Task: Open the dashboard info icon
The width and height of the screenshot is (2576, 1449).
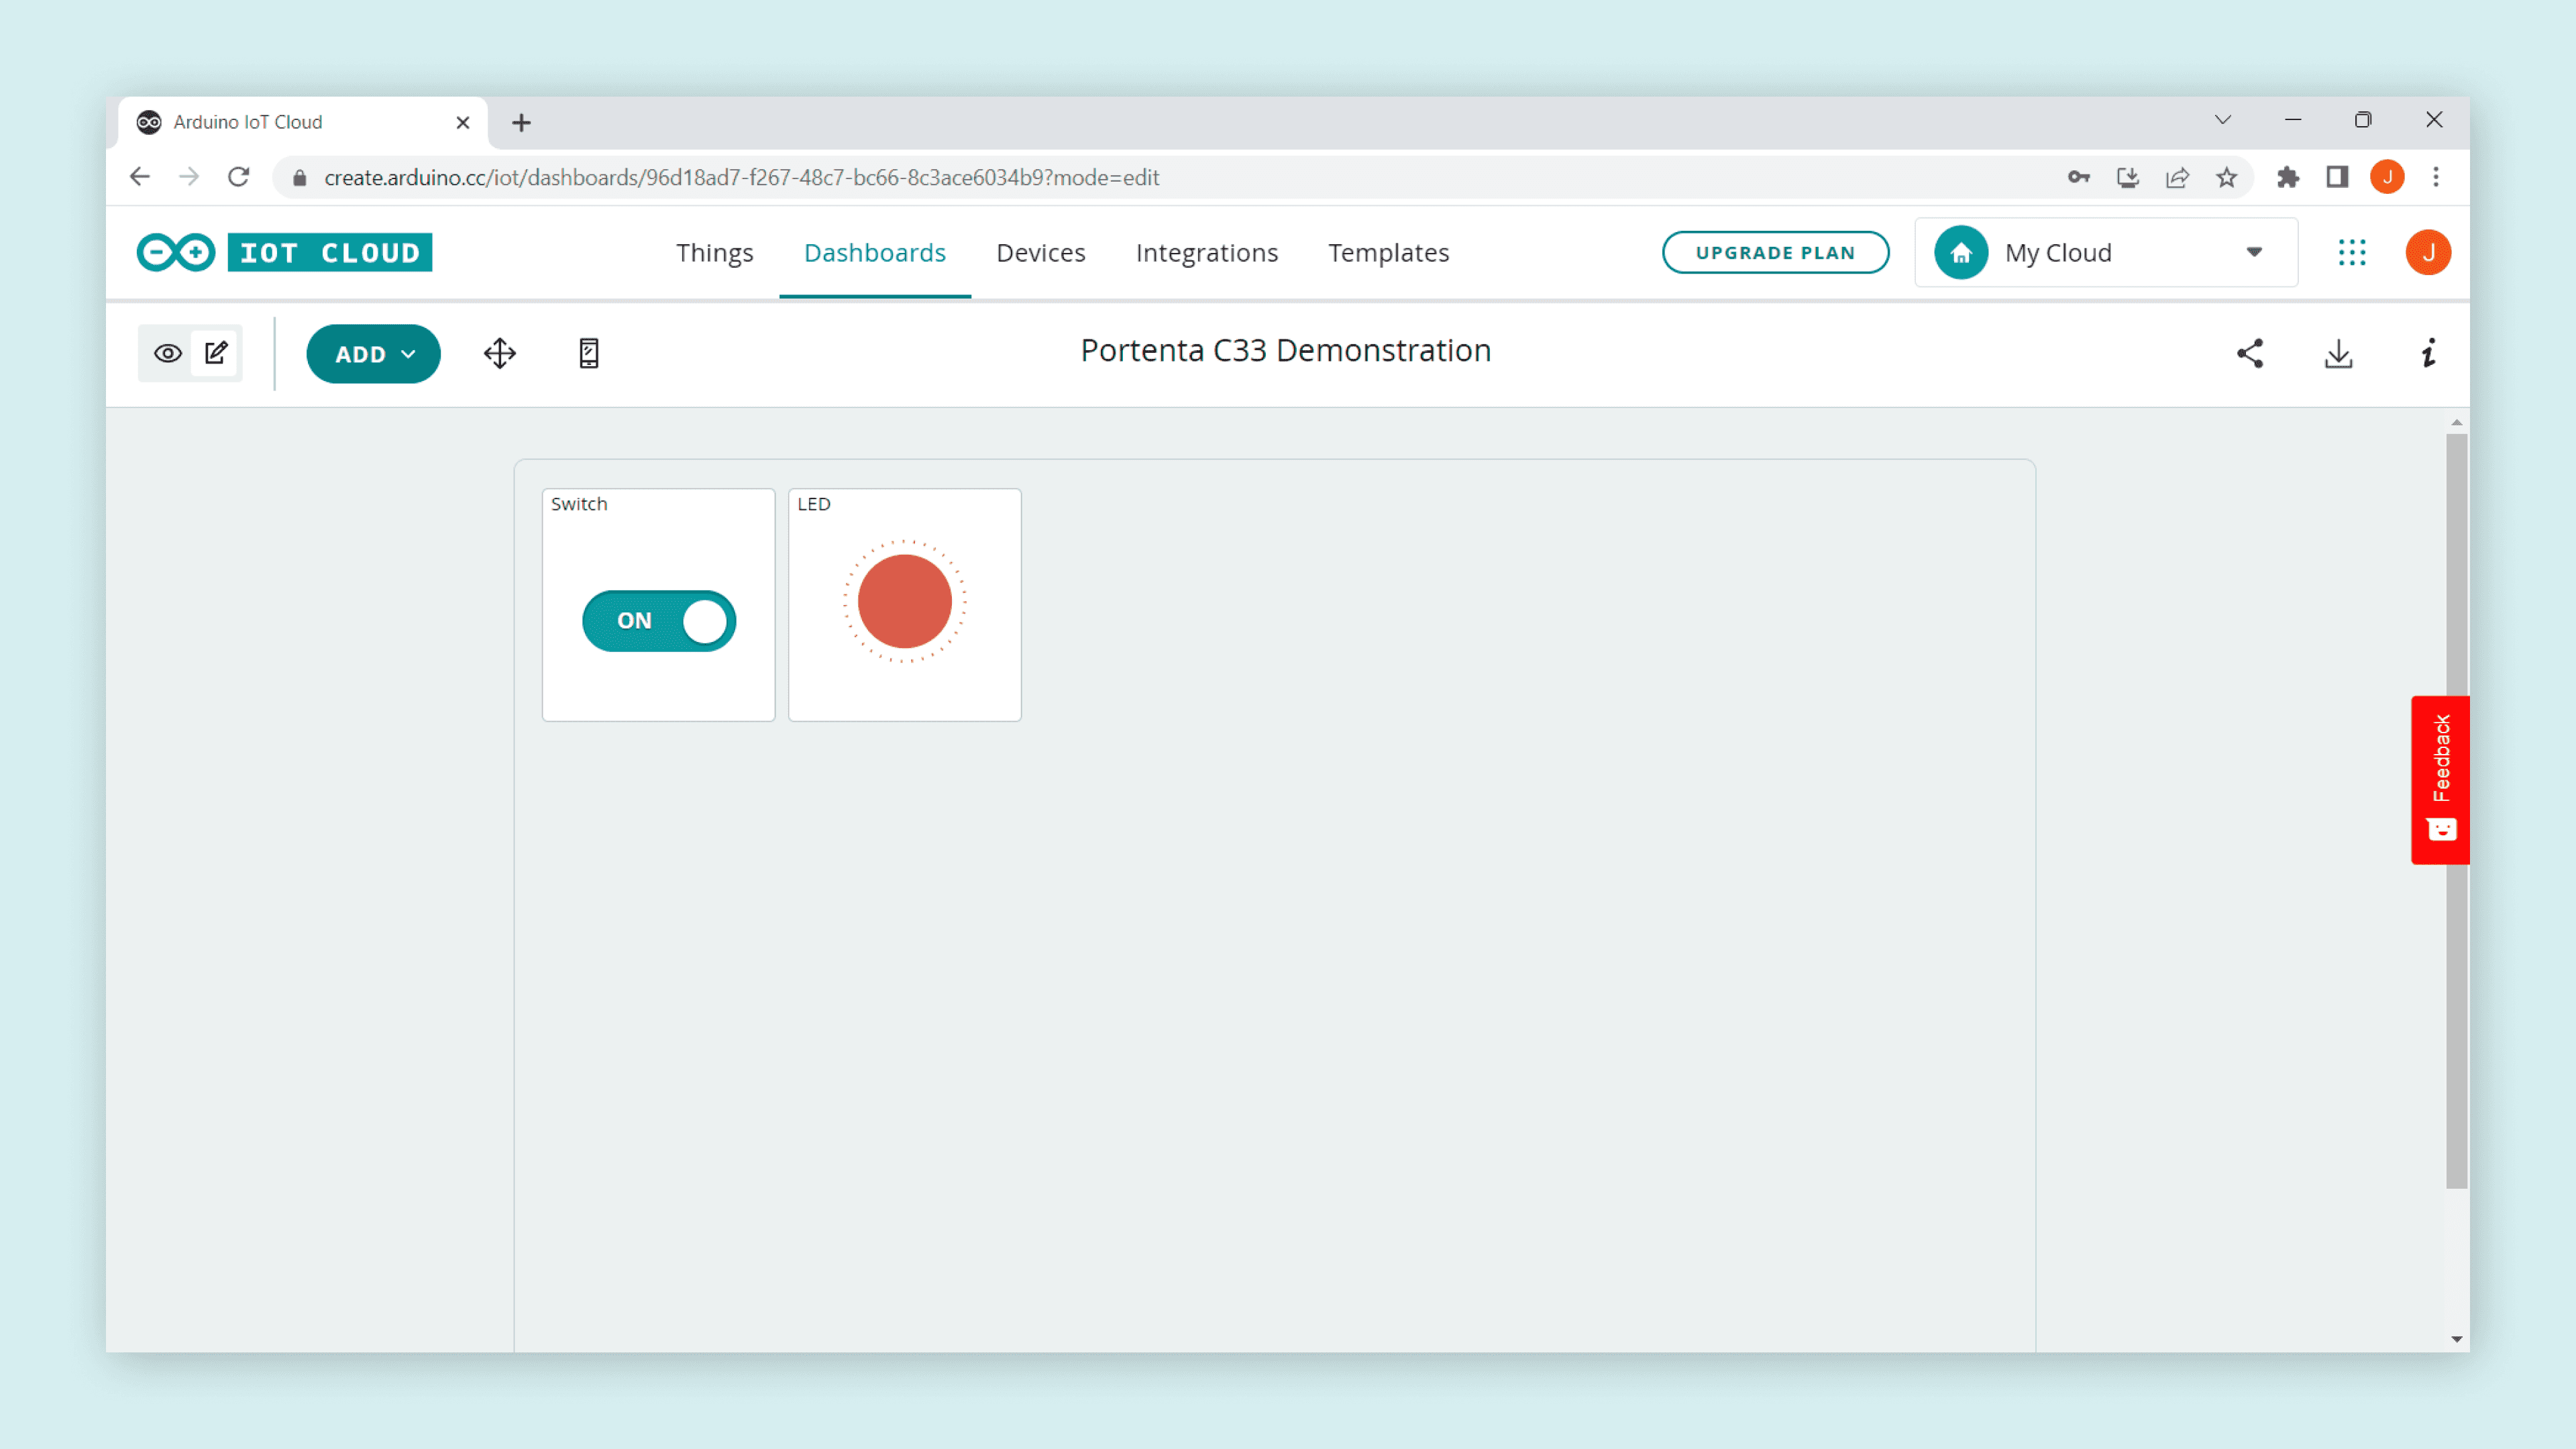Action: [2428, 353]
